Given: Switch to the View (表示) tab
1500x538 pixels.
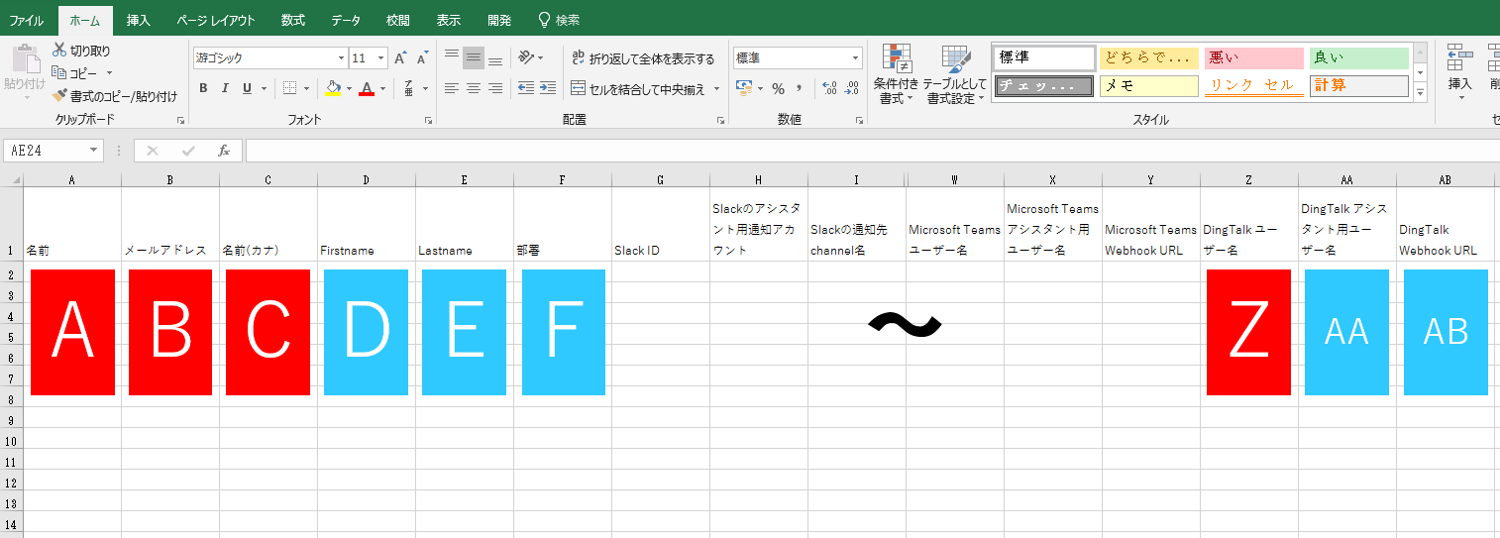Looking at the screenshot, I should point(449,20).
